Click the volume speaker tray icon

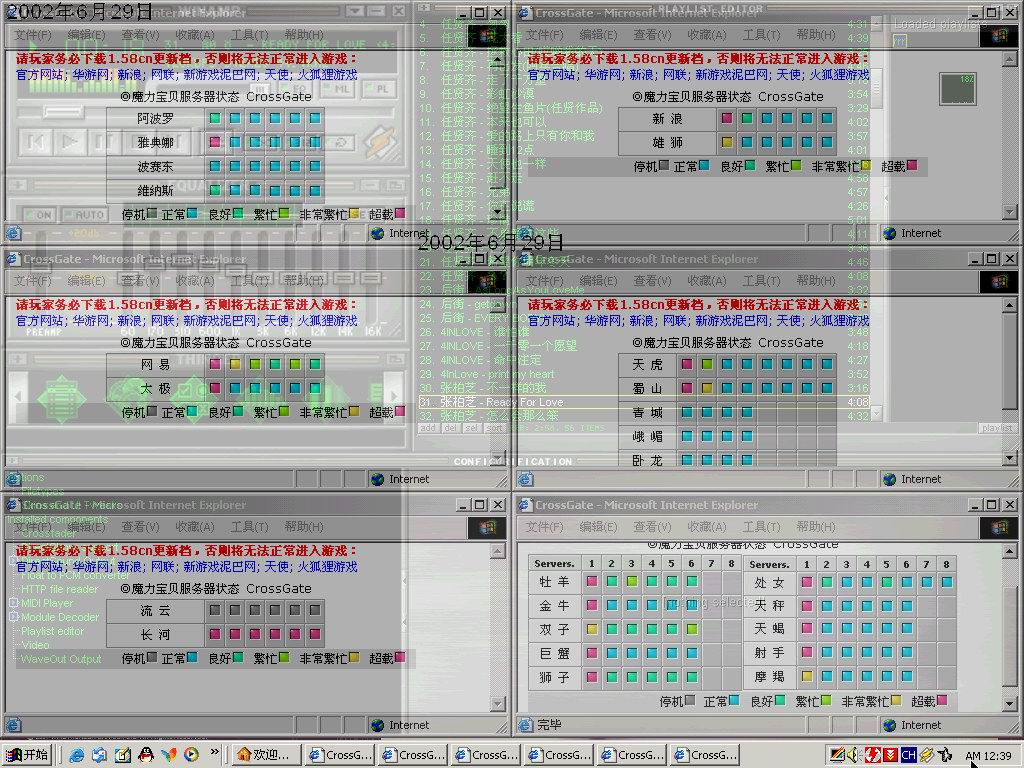tap(854, 756)
